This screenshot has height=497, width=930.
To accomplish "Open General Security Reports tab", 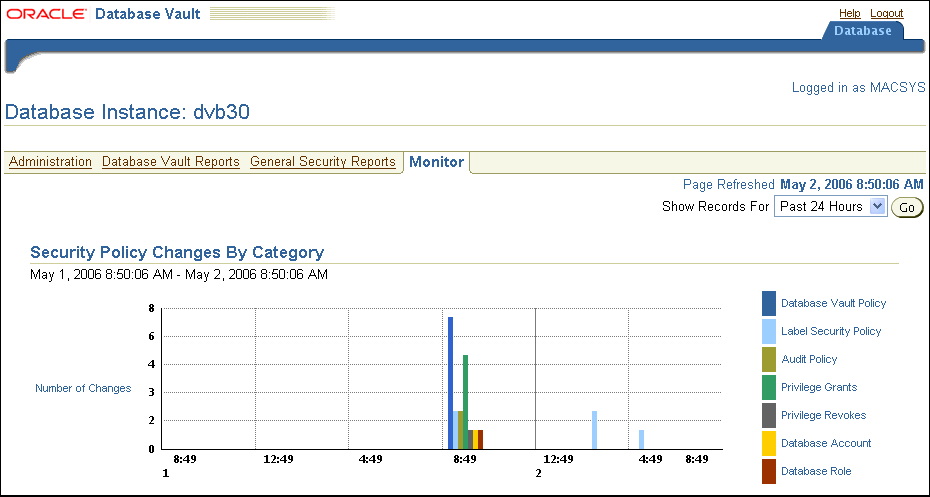I will tap(323, 162).
